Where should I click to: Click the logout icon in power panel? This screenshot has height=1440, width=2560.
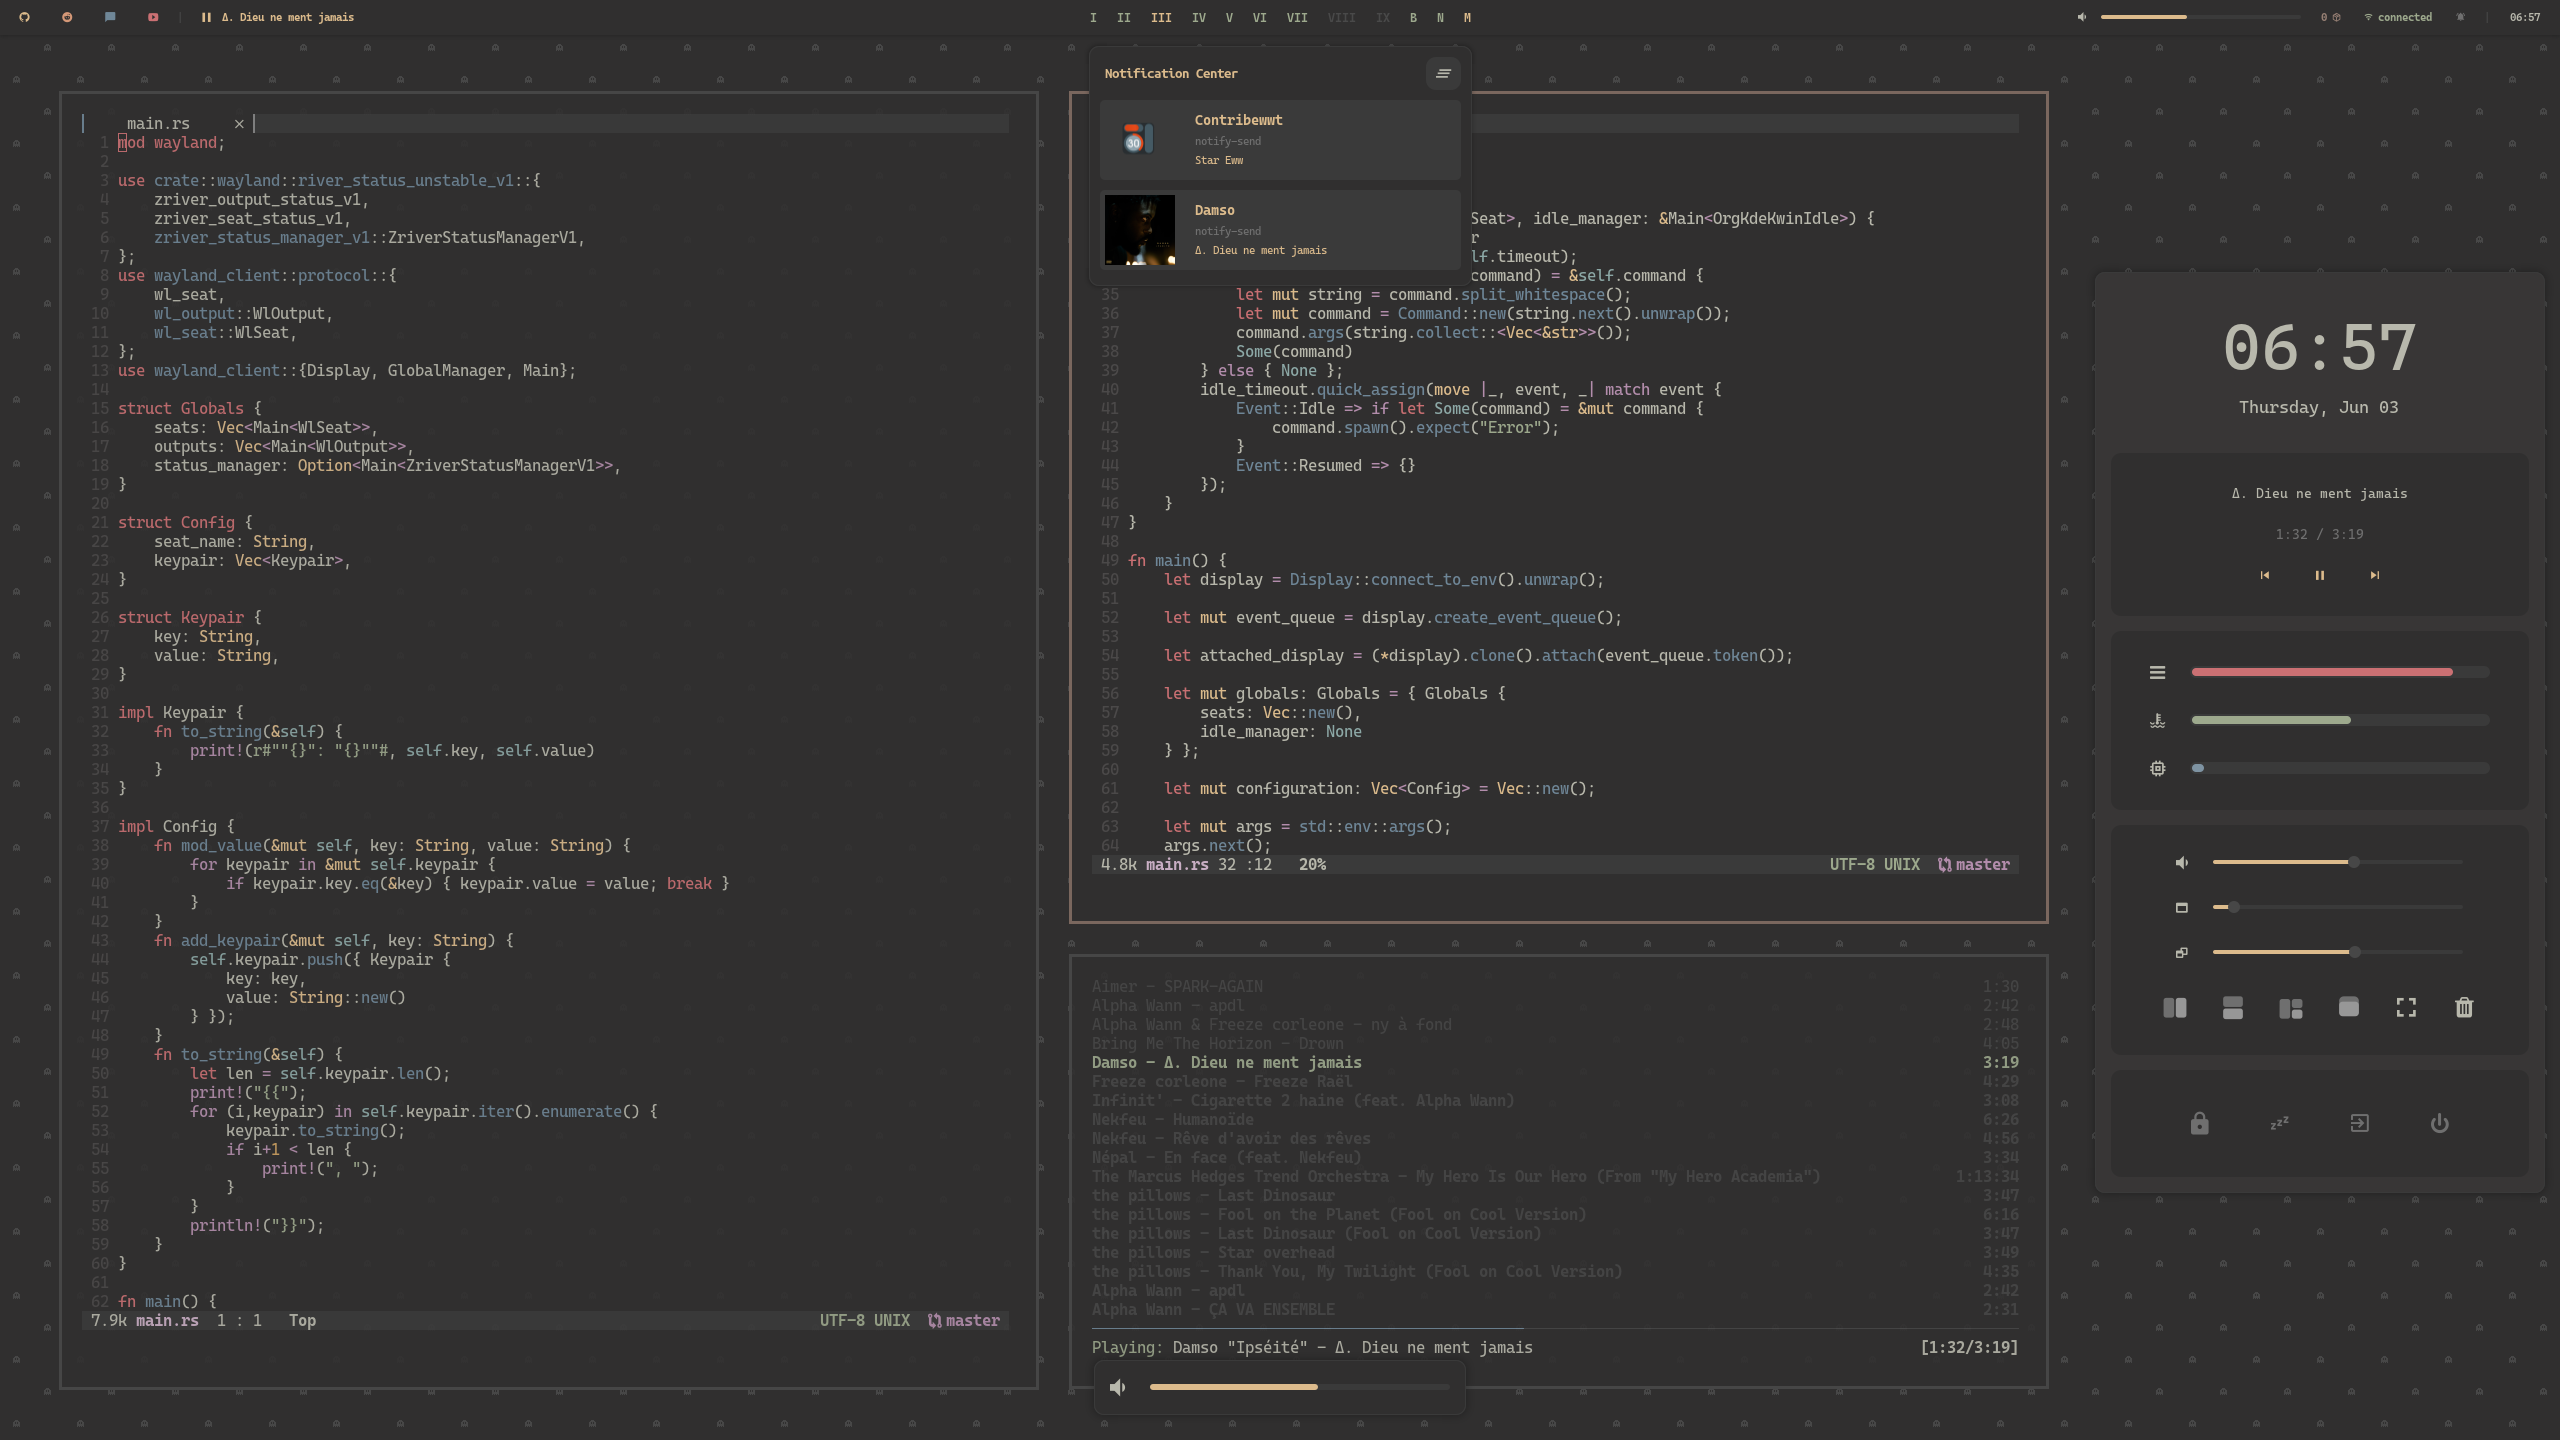2359,1123
